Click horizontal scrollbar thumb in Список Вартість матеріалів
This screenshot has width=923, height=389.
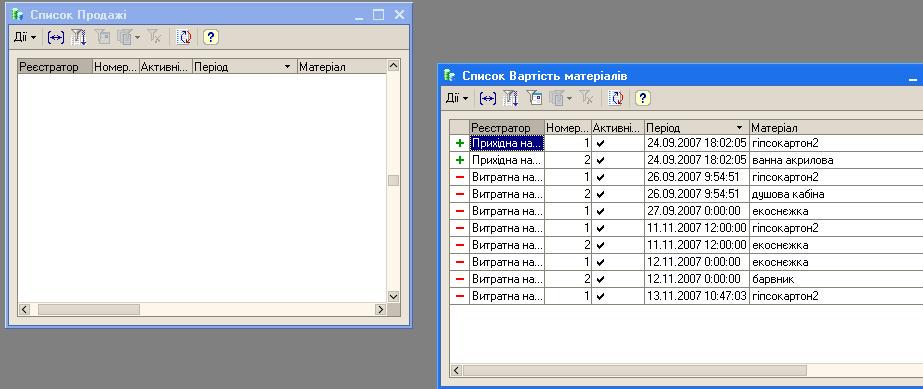[x=635, y=371]
